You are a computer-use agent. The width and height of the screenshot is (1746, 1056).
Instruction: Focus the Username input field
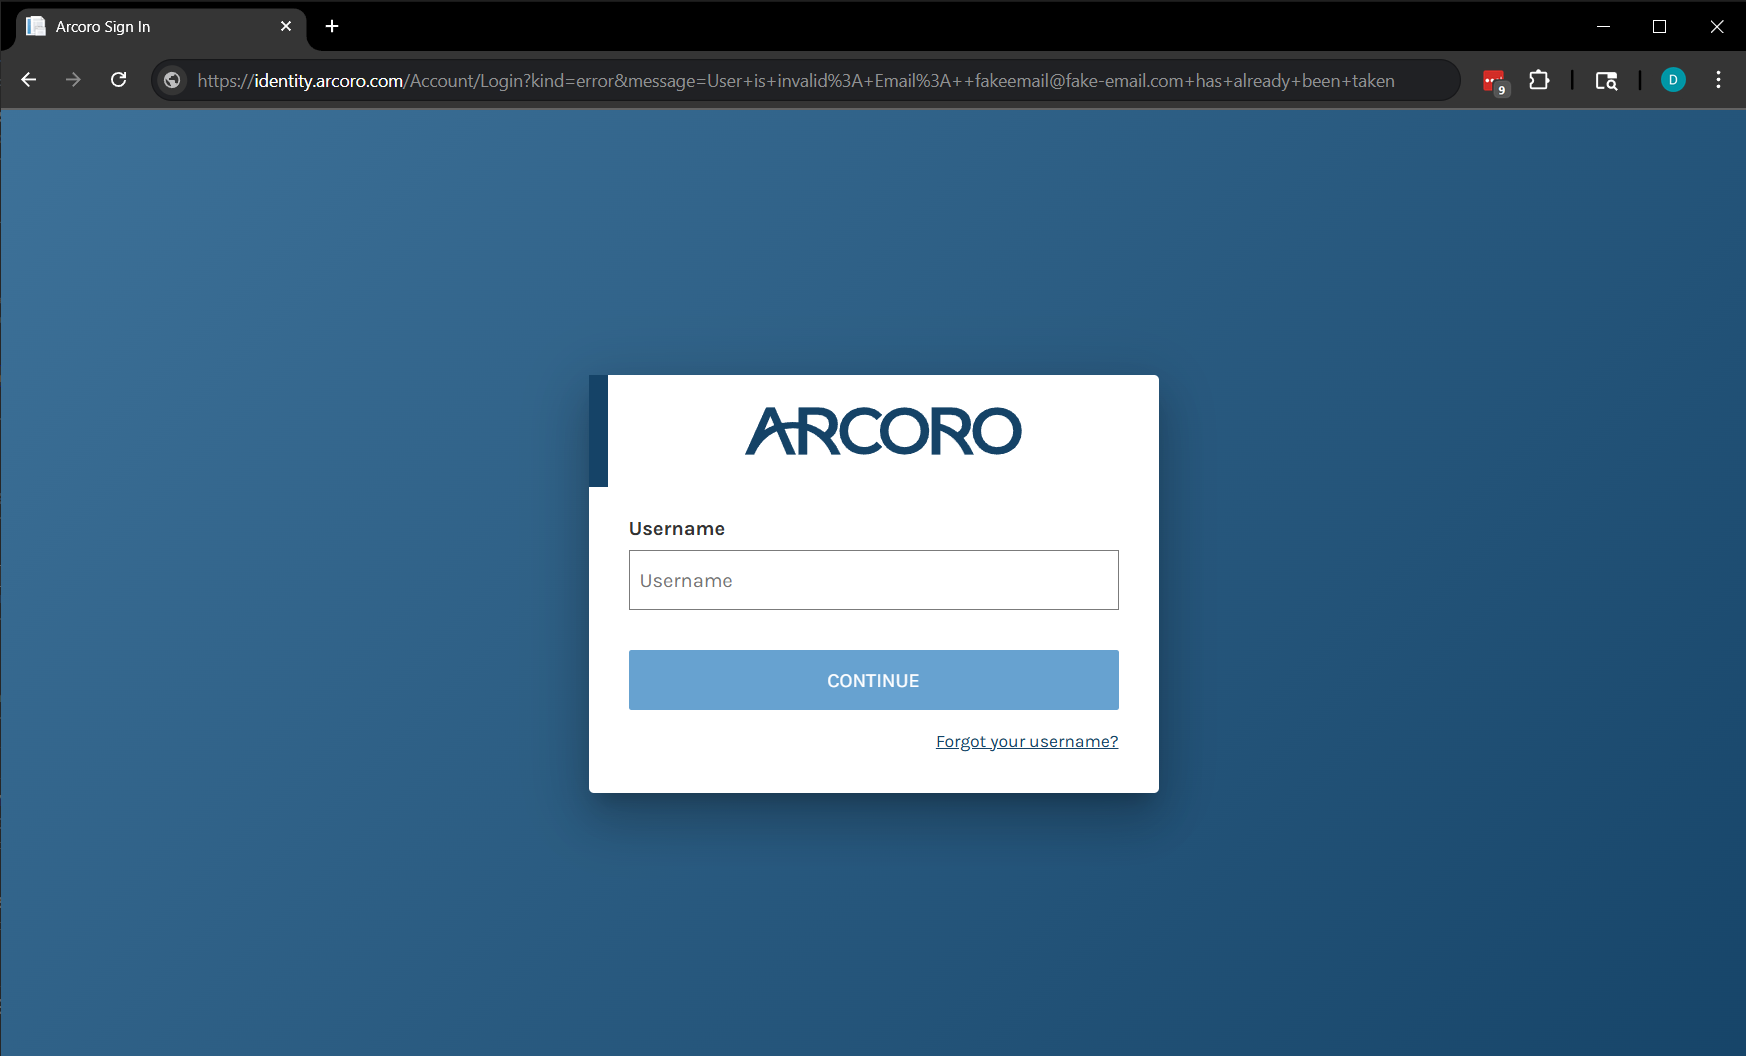point(873,580)
